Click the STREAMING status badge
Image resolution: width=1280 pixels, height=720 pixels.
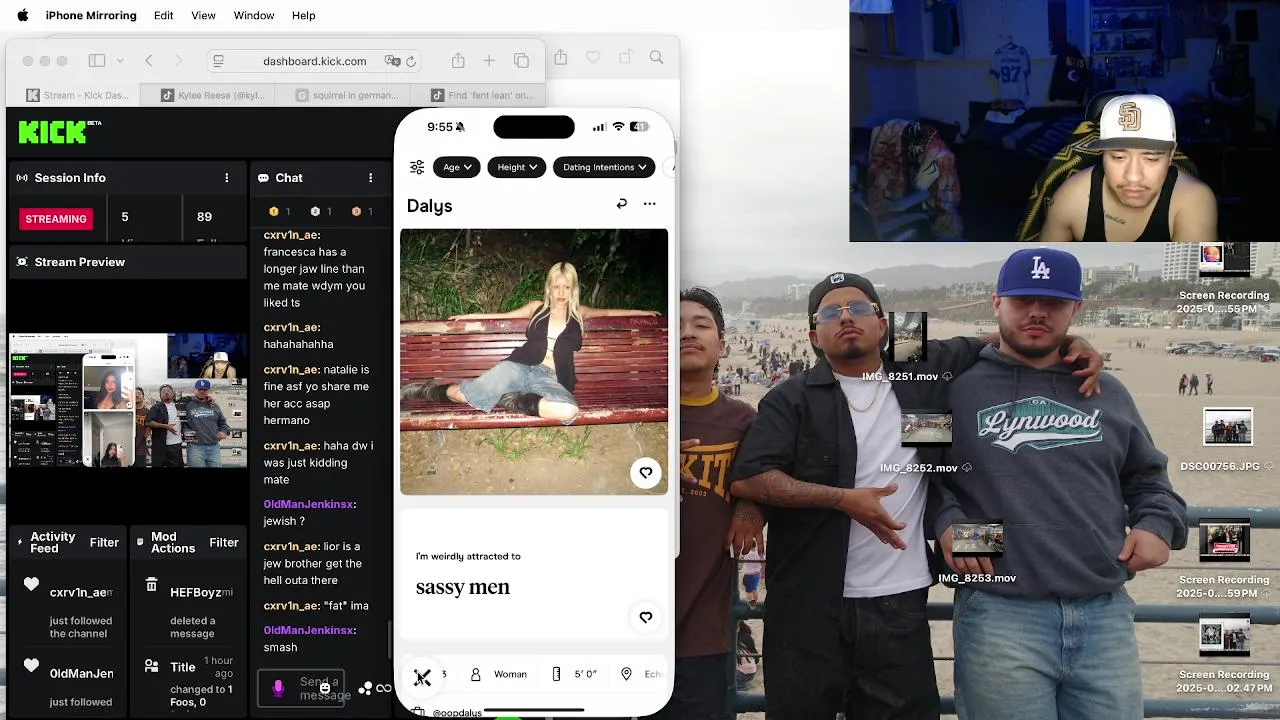coord(56,219)
